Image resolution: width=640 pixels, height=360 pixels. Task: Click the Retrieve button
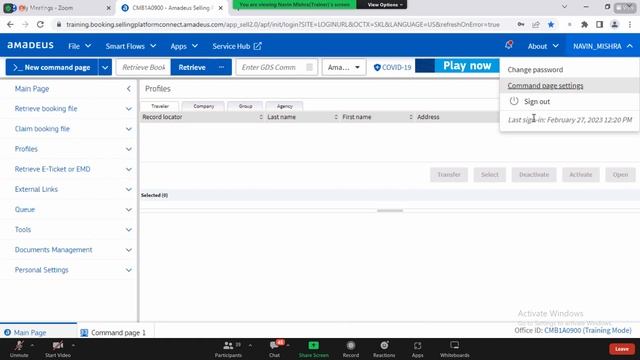192,67
